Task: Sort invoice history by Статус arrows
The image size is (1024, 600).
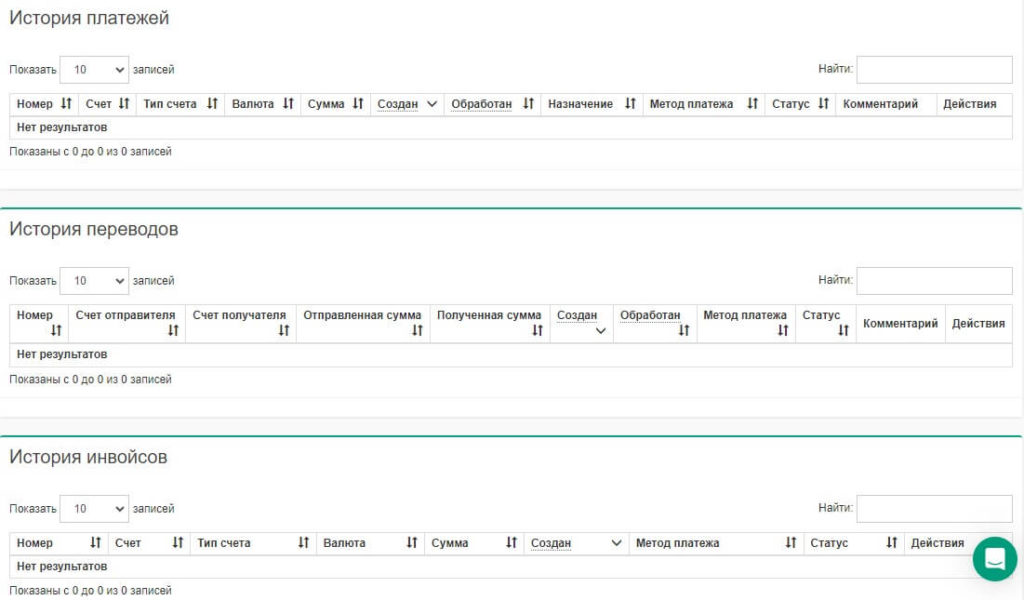Action: pos(891,543)
